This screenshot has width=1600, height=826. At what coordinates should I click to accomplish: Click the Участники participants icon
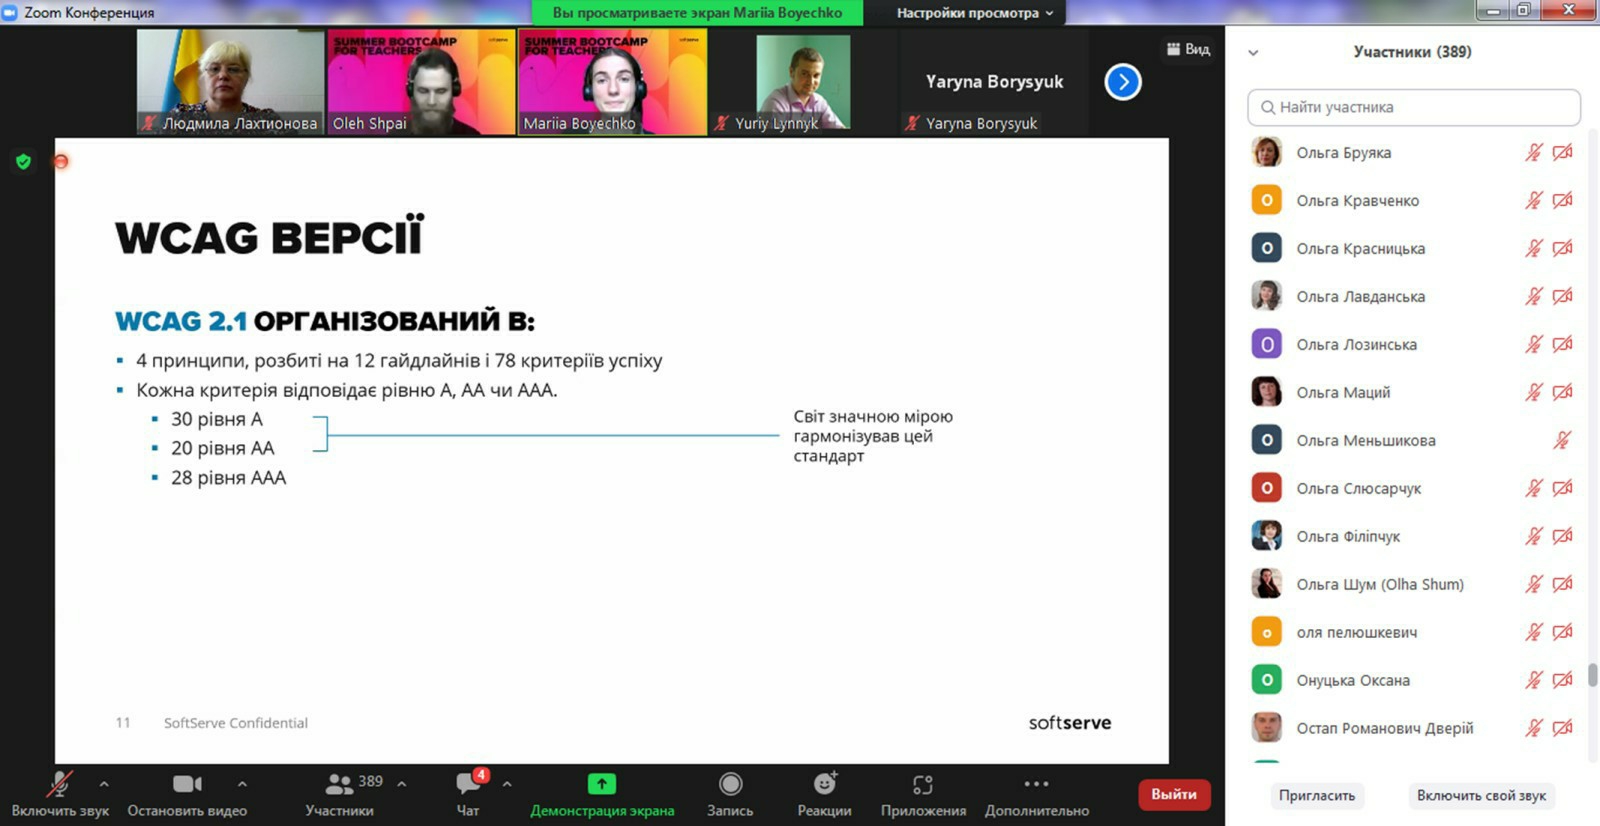click(340, 785)
